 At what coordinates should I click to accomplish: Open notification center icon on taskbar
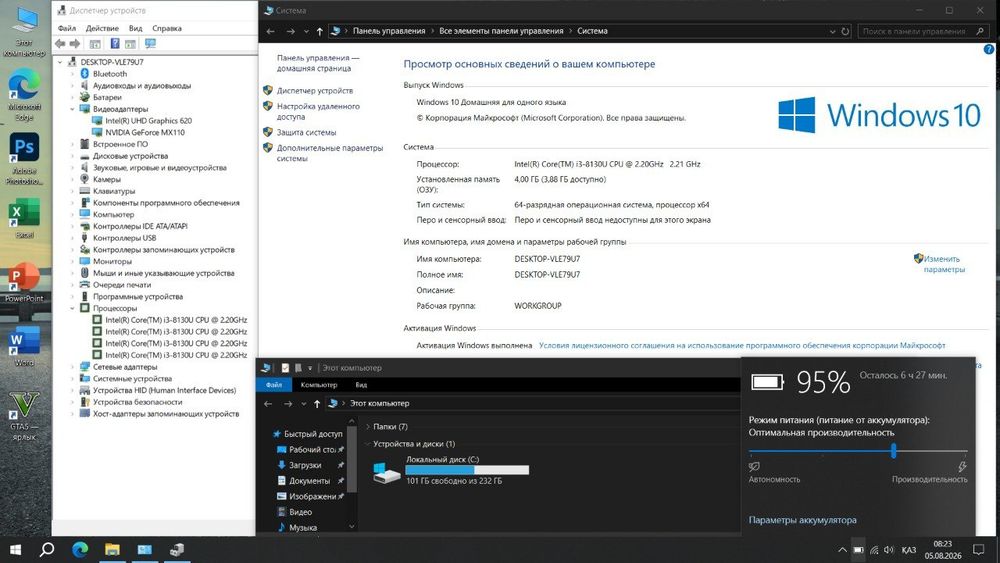978,549
